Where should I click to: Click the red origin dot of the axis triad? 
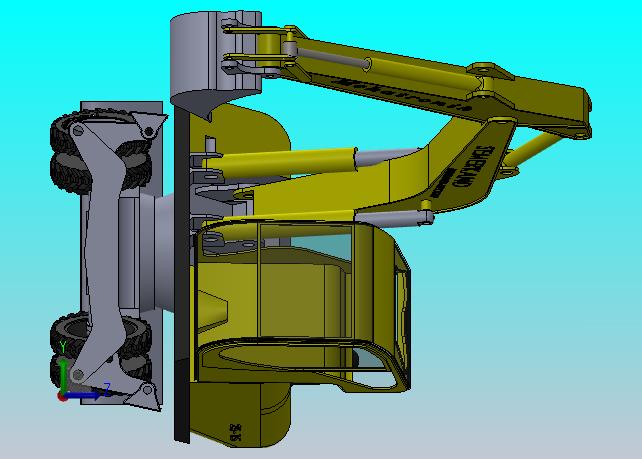pyautogui.click(x=62, y=396)
